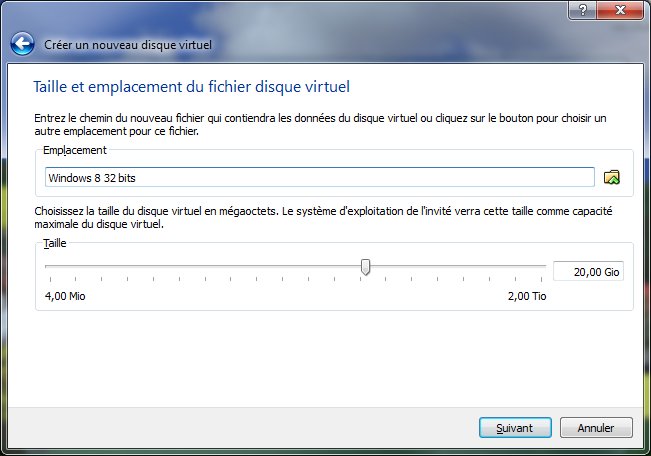Close the virtual disk wizard window

(x=620, y=10)
